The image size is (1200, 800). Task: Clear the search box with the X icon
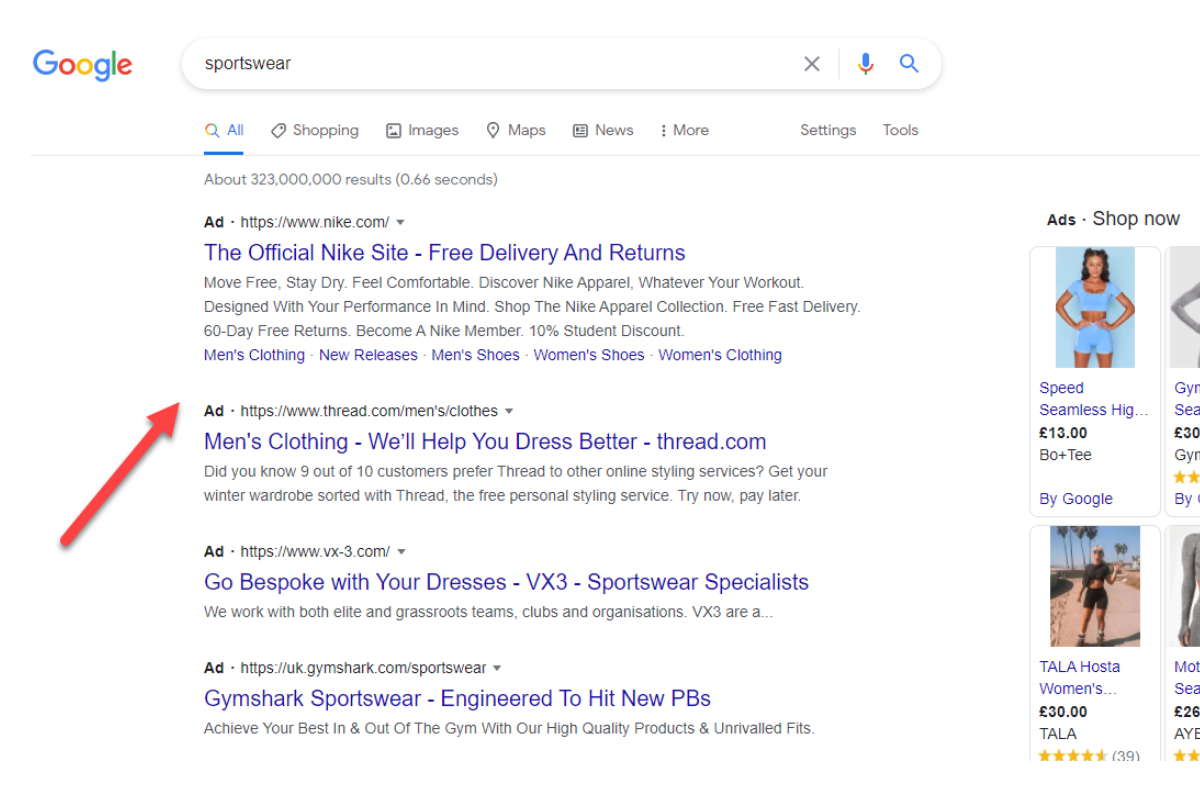(x=812, y=64)
